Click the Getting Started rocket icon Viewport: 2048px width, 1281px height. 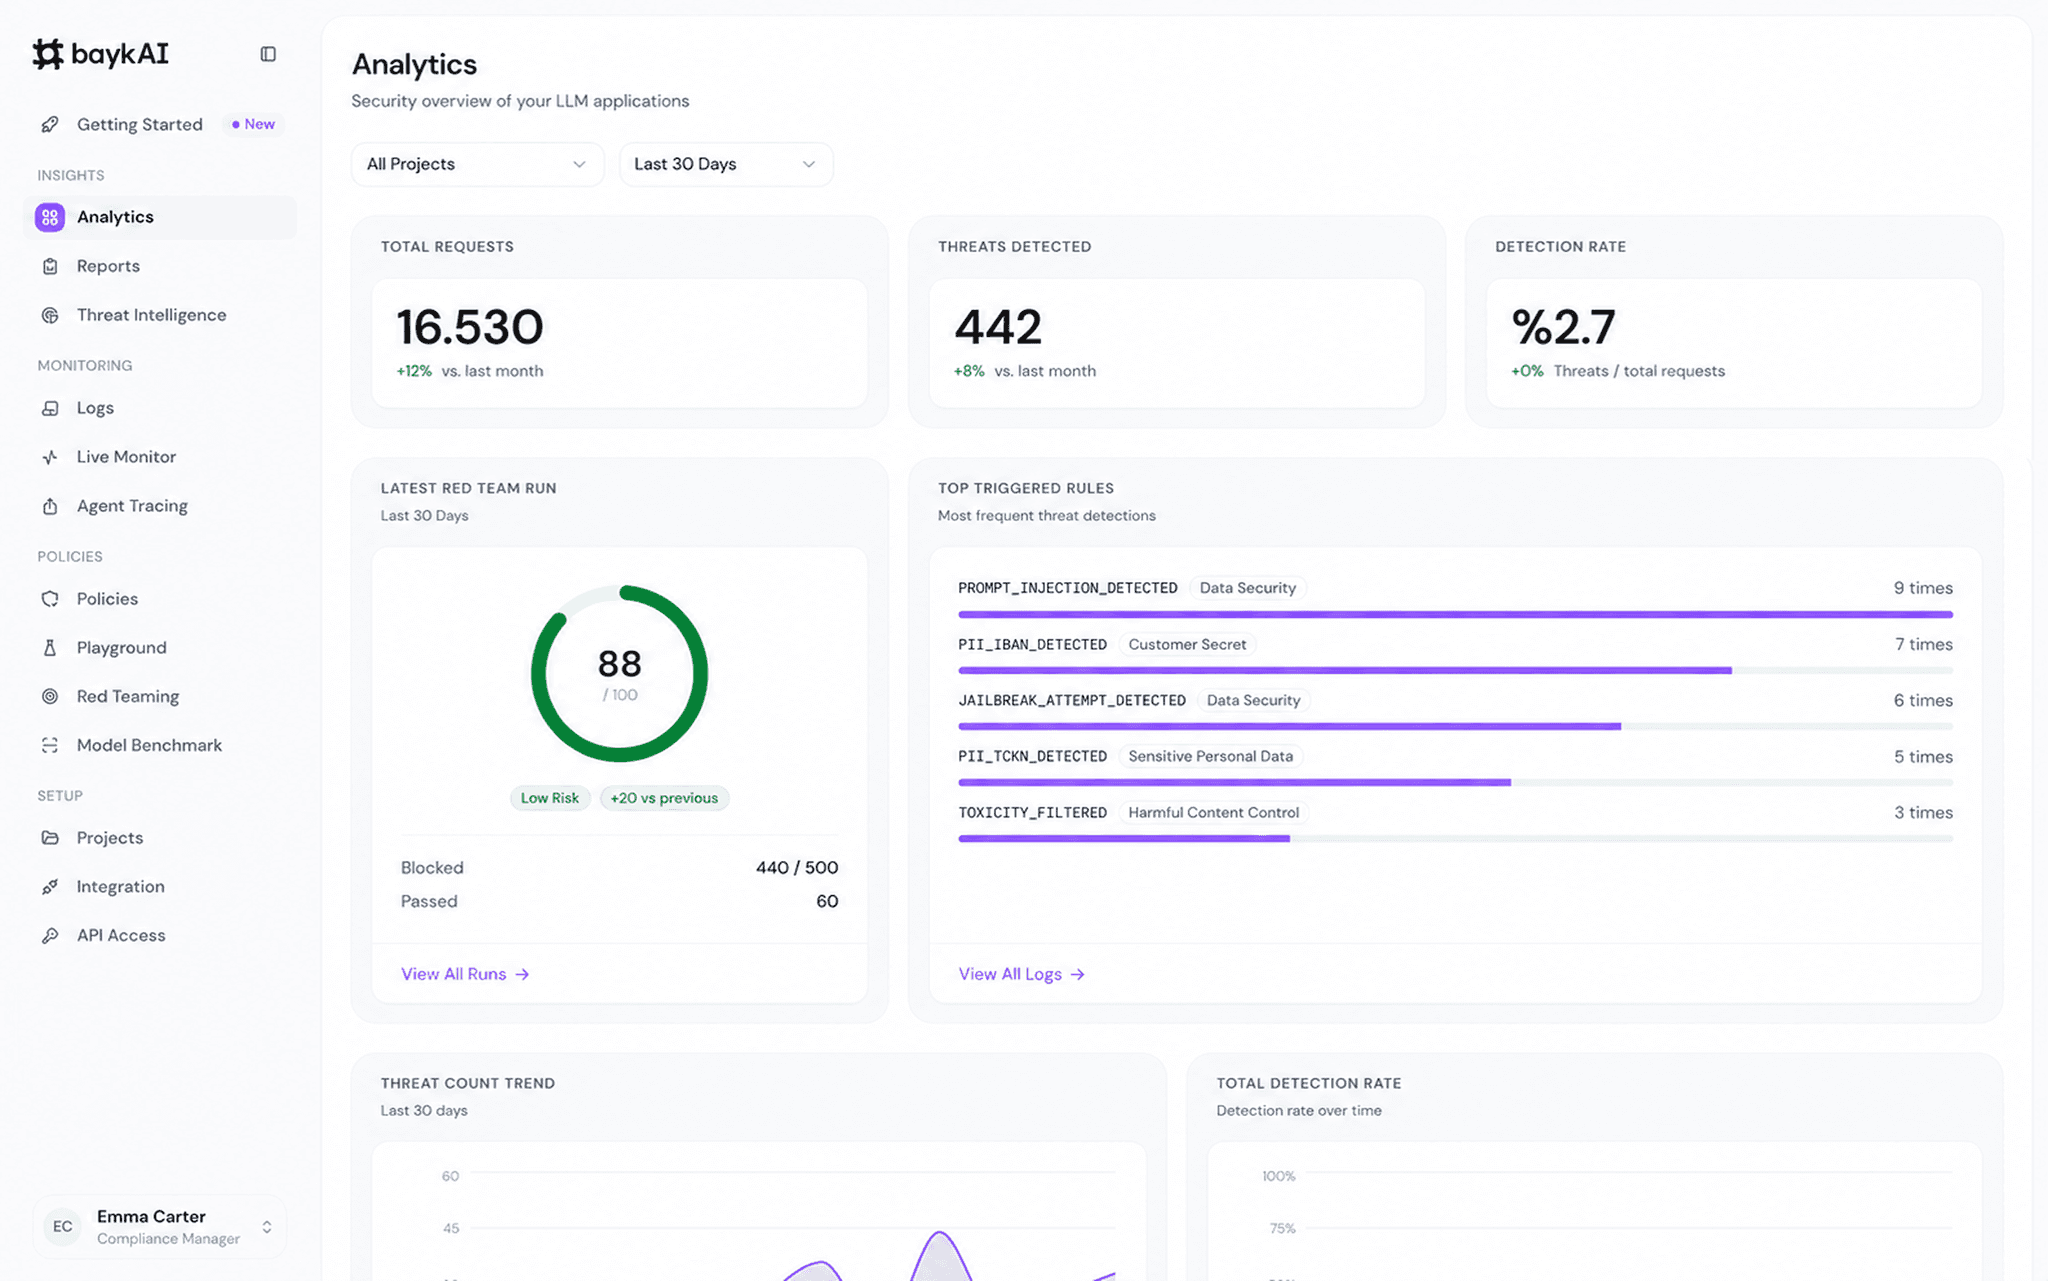click(x=50, y=125)
